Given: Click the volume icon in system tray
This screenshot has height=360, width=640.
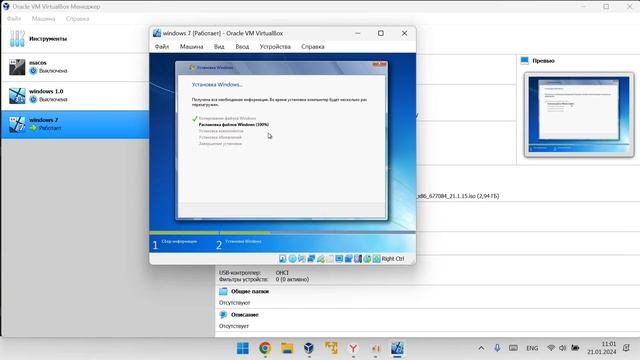Looking at the screenshot, I should point(563,348).
